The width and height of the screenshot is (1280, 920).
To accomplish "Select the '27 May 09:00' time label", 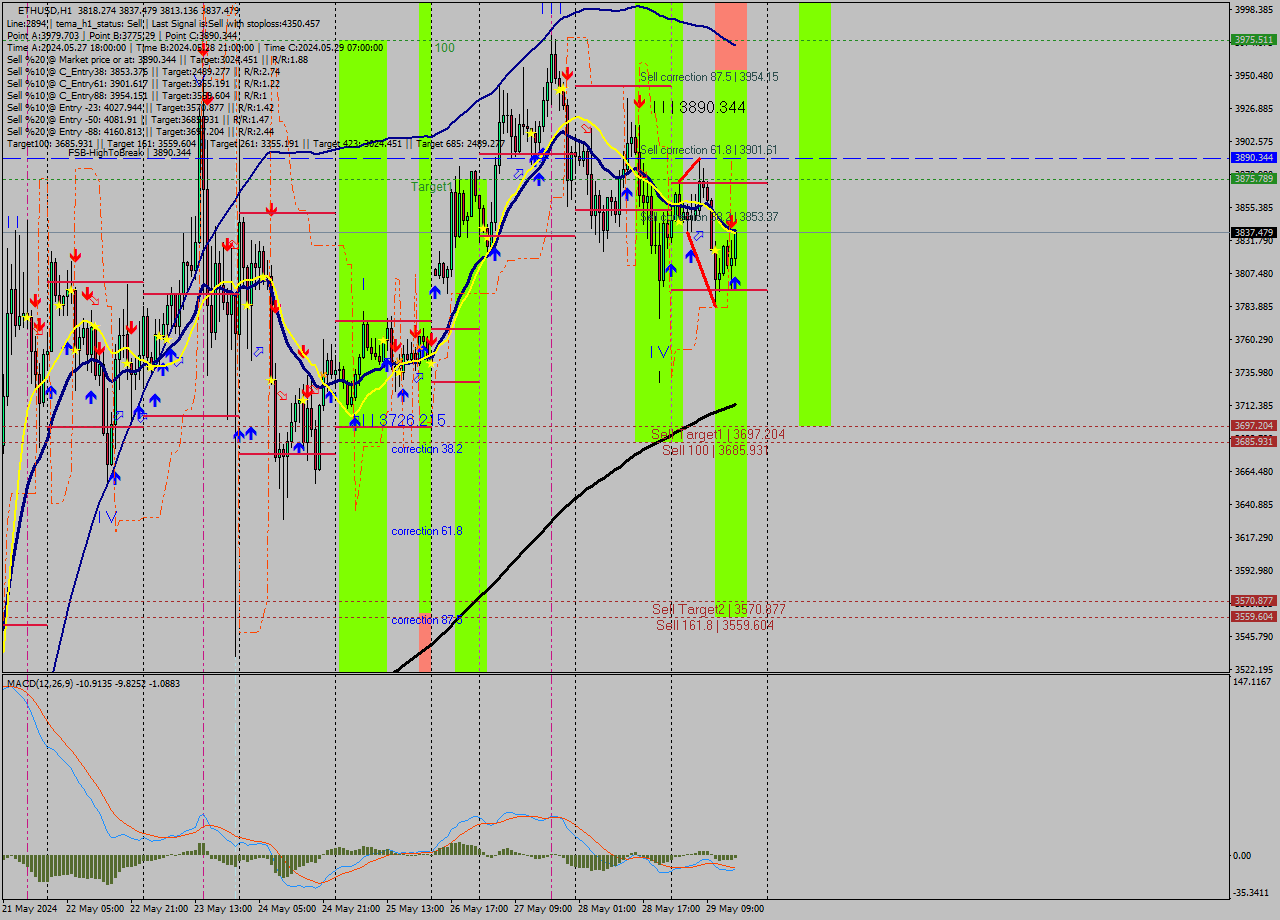I will [543, 909].
